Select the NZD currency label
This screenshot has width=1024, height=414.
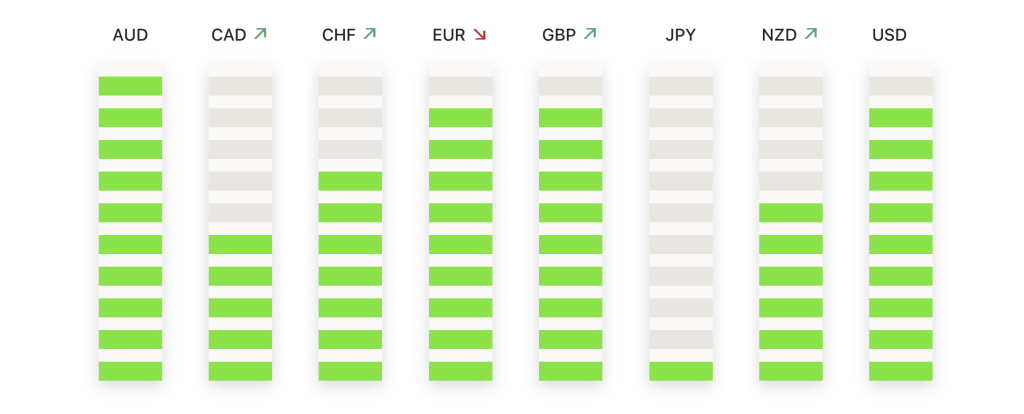pos(779,35)
